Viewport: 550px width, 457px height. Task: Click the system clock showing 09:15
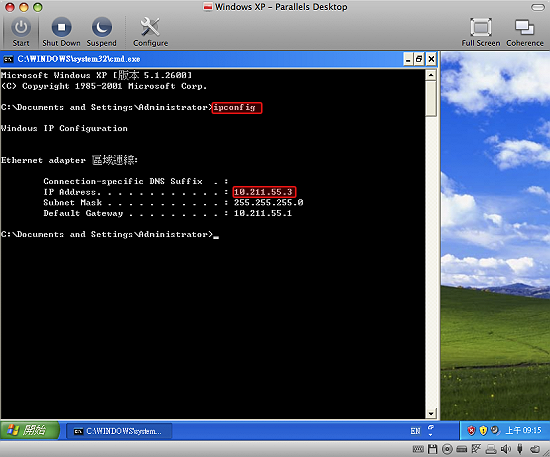523,430
